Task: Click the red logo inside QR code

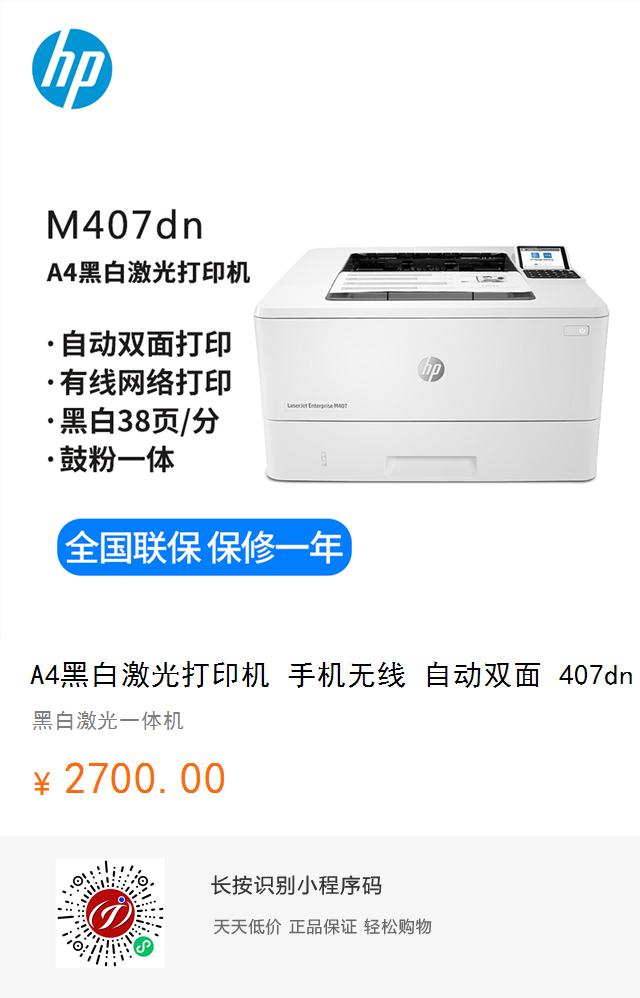Action: click(x=110, y=913)
